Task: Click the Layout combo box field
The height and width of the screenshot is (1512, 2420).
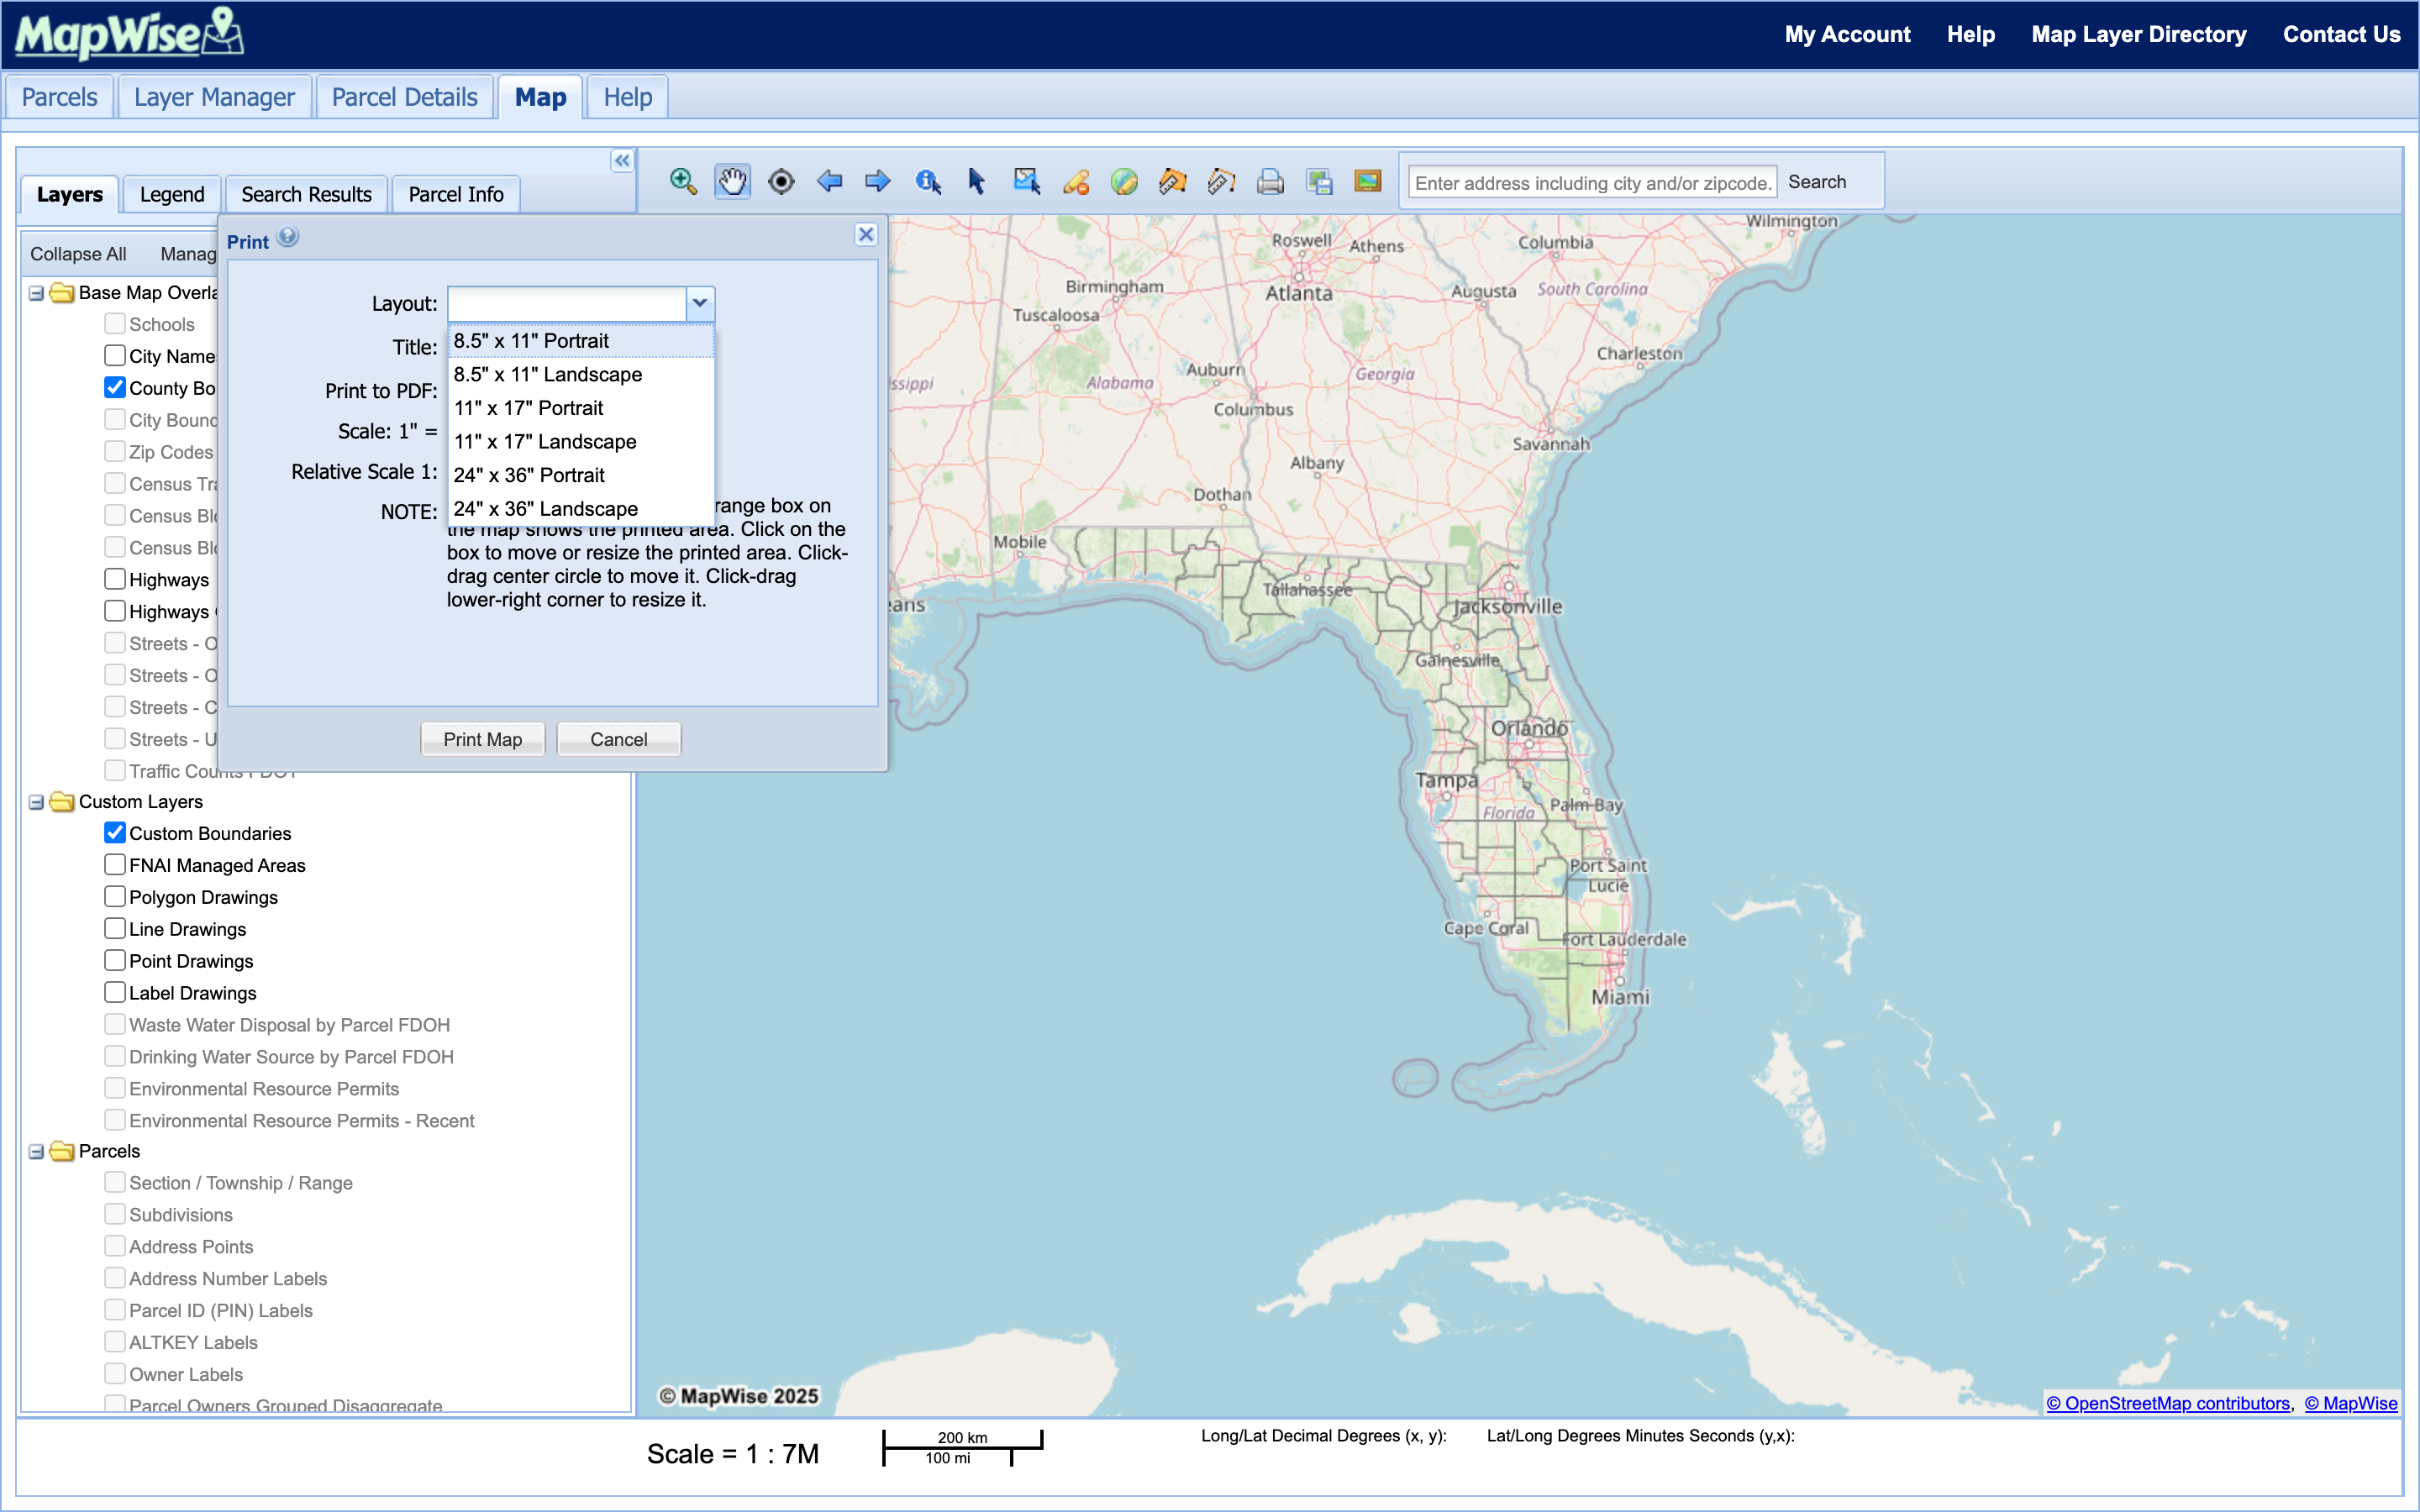Action: point(567,303)
